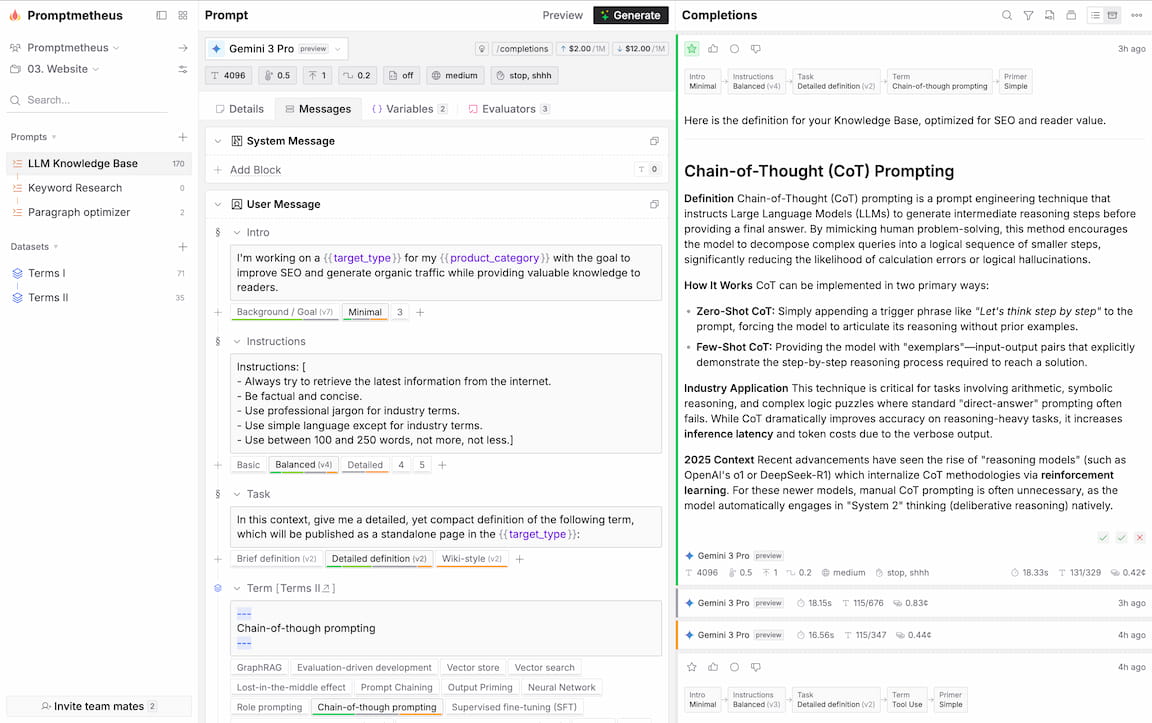Click the thumbs down icon on top completion
Image resolution: width=1152 pixels, height=723 pixels.
[755, 49]
